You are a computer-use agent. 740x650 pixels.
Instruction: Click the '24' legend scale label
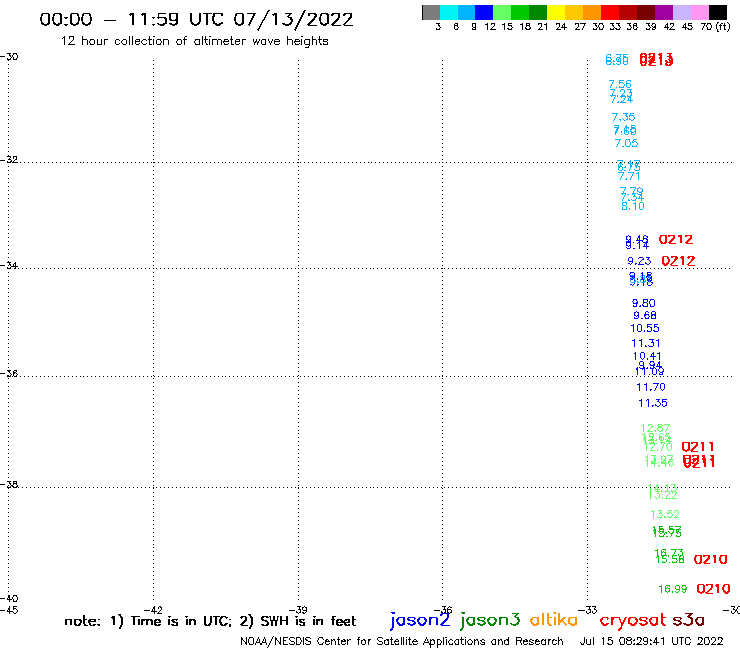tap(561, 27)
